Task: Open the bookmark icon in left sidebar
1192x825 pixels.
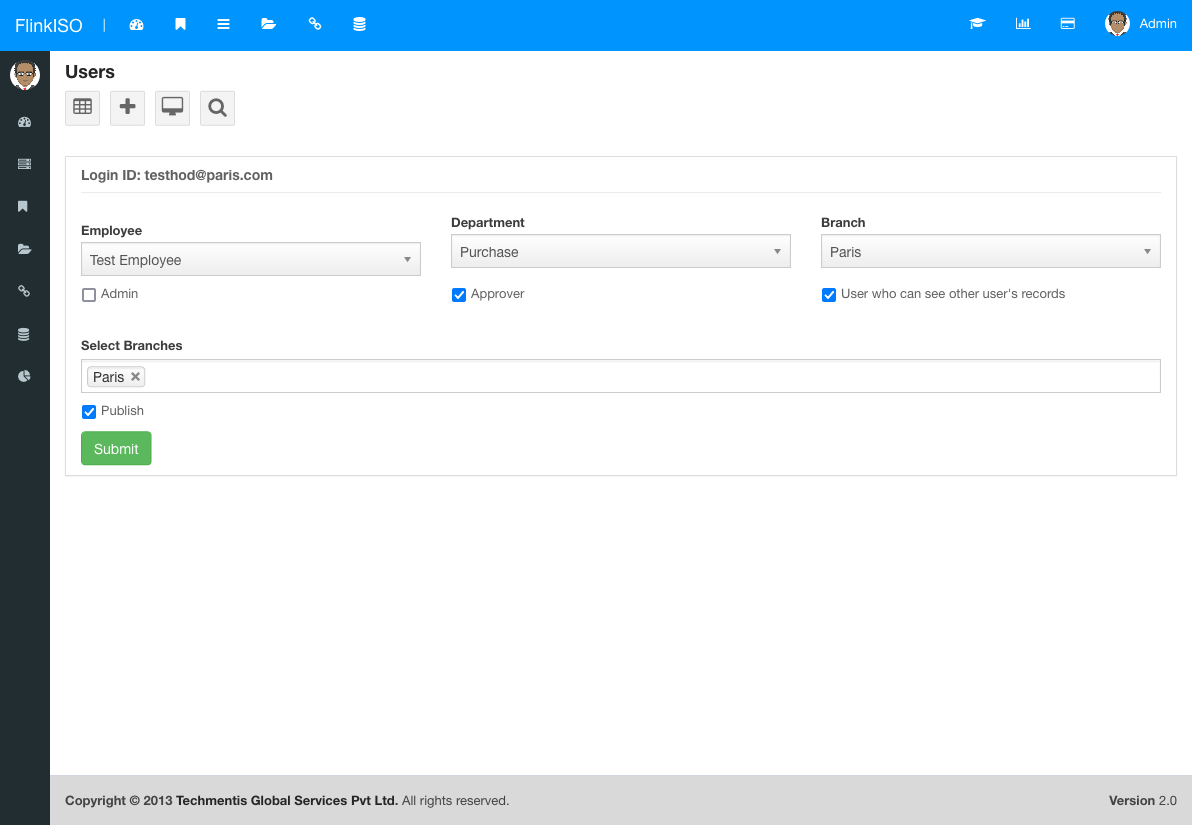Action: (x=24, y=207)
